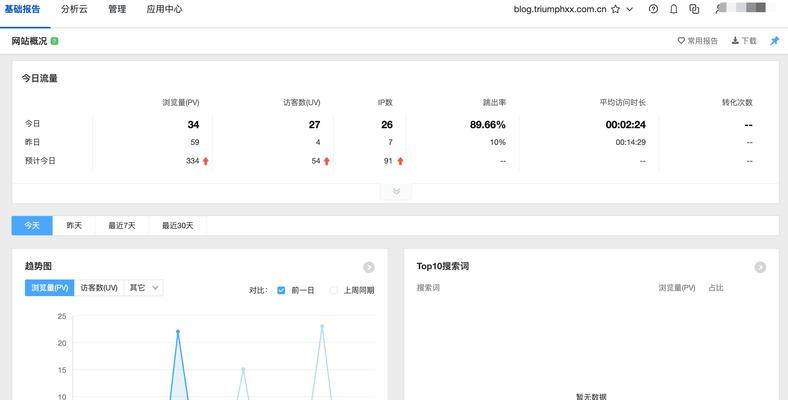Show 浏览量(PV) in trend chart
The image size is (788, 400).
(x=50, y=288)
